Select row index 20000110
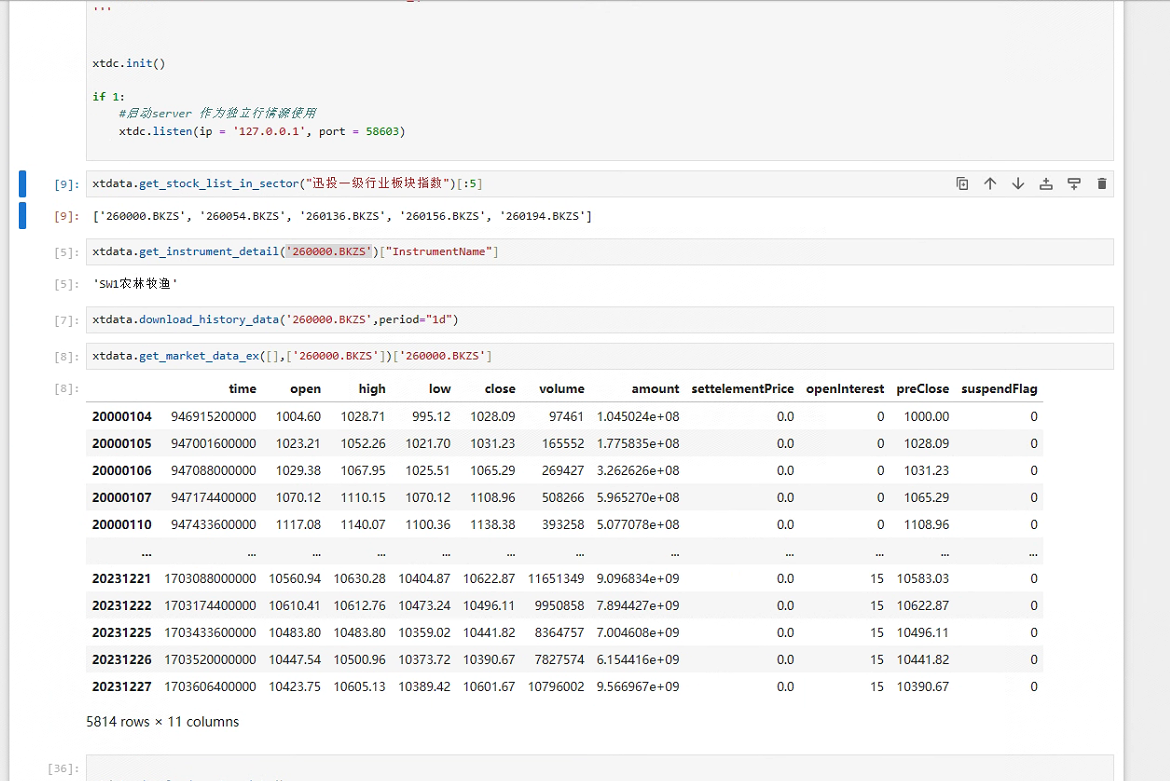 tap(122, 524)
